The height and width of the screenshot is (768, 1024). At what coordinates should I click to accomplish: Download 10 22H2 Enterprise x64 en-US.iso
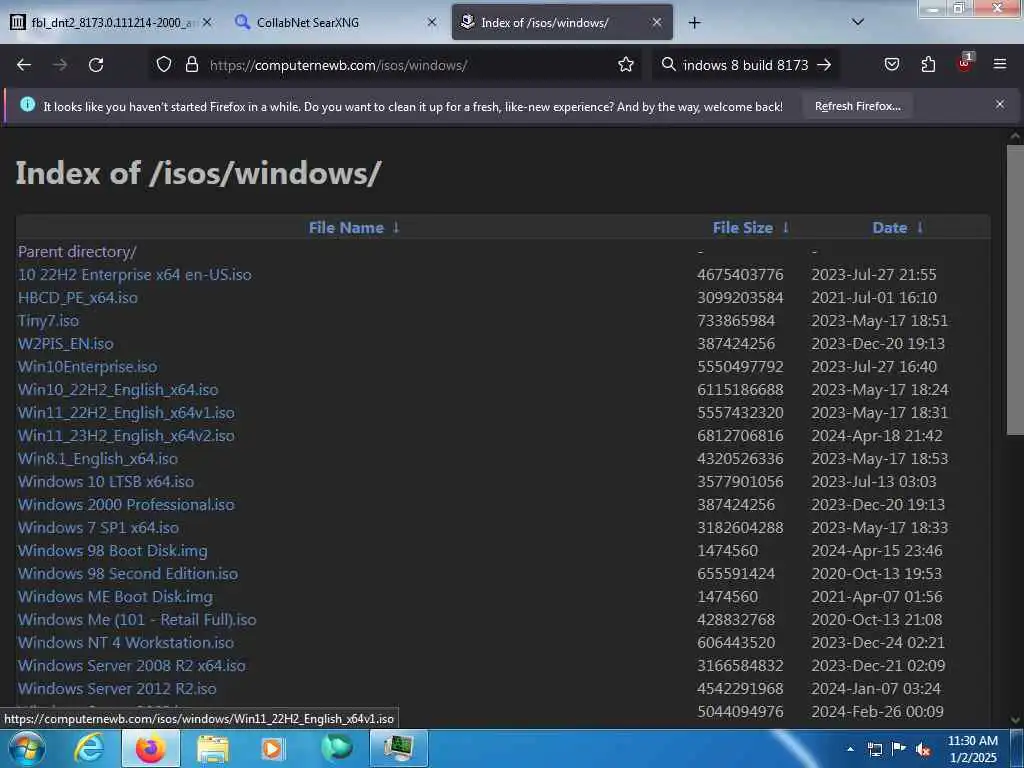[135, 274]
